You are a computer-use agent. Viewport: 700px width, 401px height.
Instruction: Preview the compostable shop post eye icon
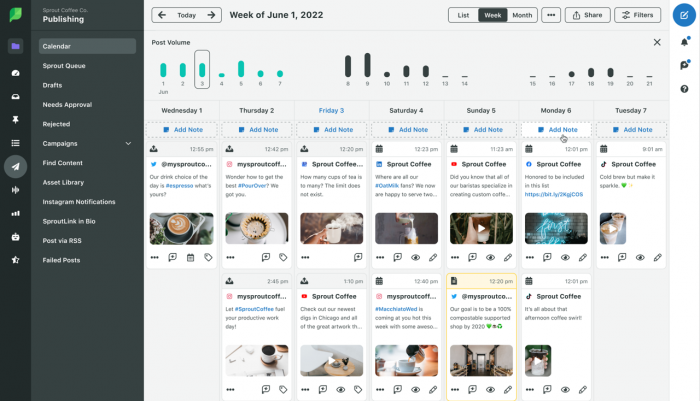pyautogui.click(x=490, y=389)
